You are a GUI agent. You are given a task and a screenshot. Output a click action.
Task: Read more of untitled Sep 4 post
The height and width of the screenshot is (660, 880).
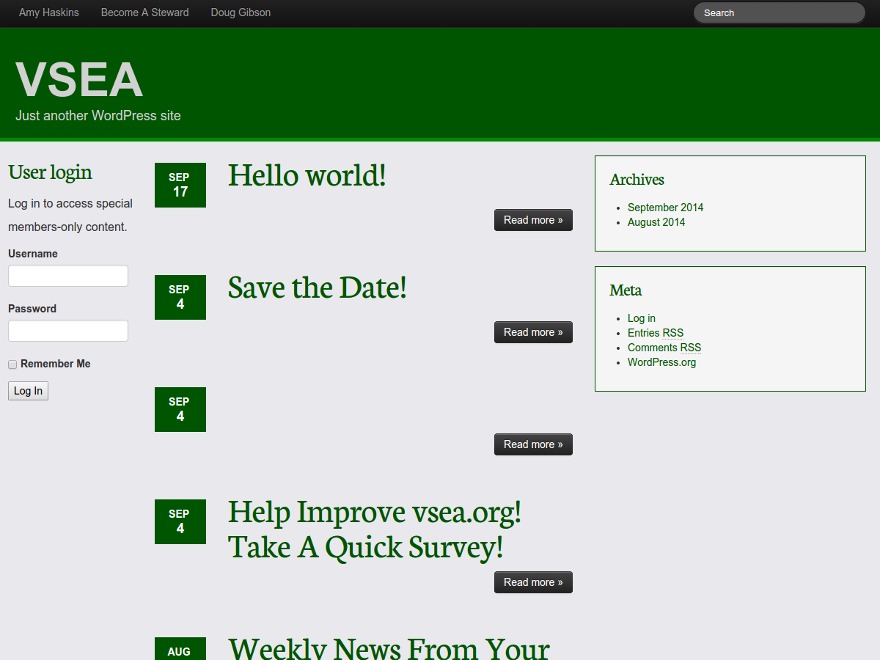pos(533,444)
